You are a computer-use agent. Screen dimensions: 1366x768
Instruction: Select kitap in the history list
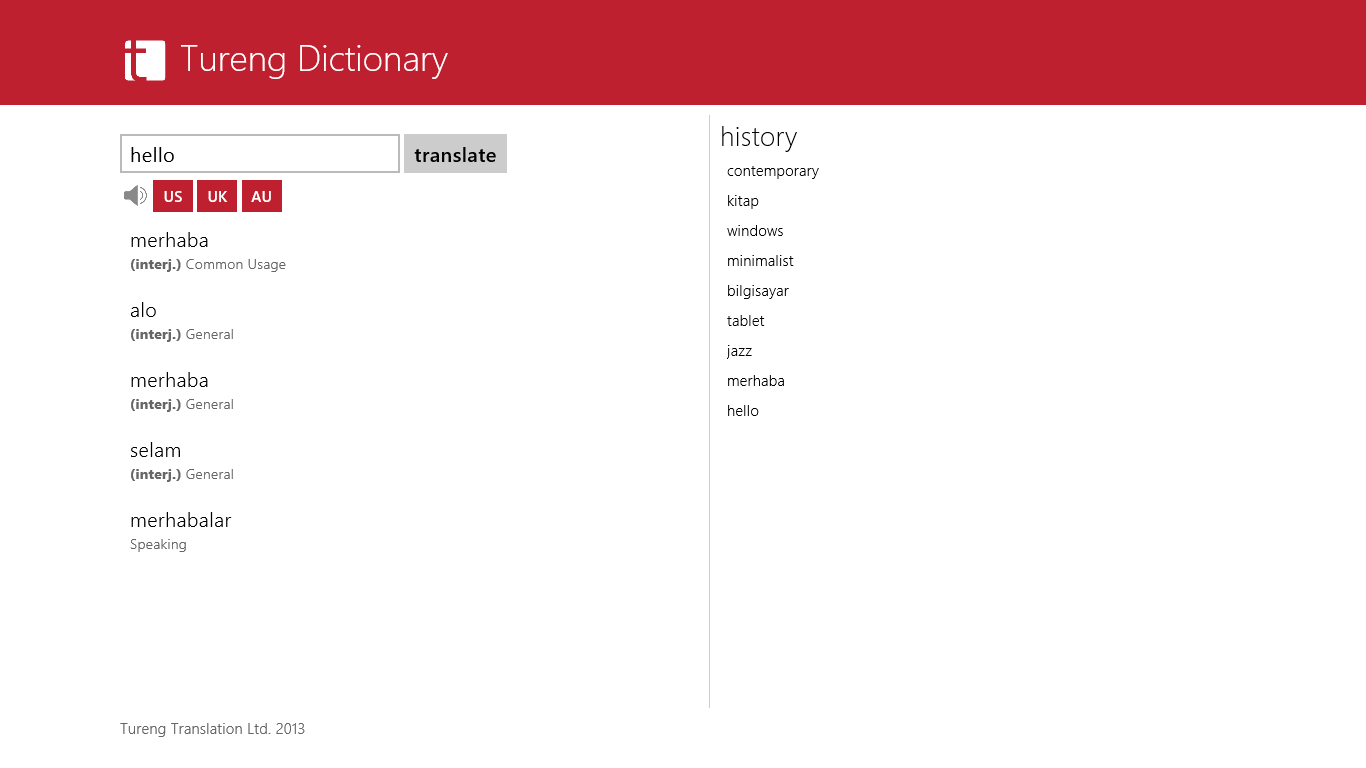pos(742,201)
